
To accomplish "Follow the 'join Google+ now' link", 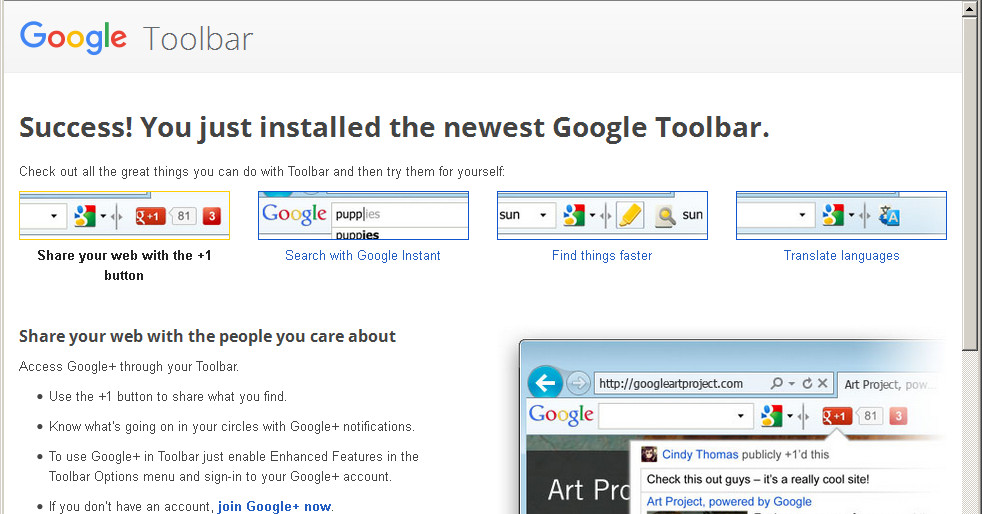I will [x=274, y=506].
